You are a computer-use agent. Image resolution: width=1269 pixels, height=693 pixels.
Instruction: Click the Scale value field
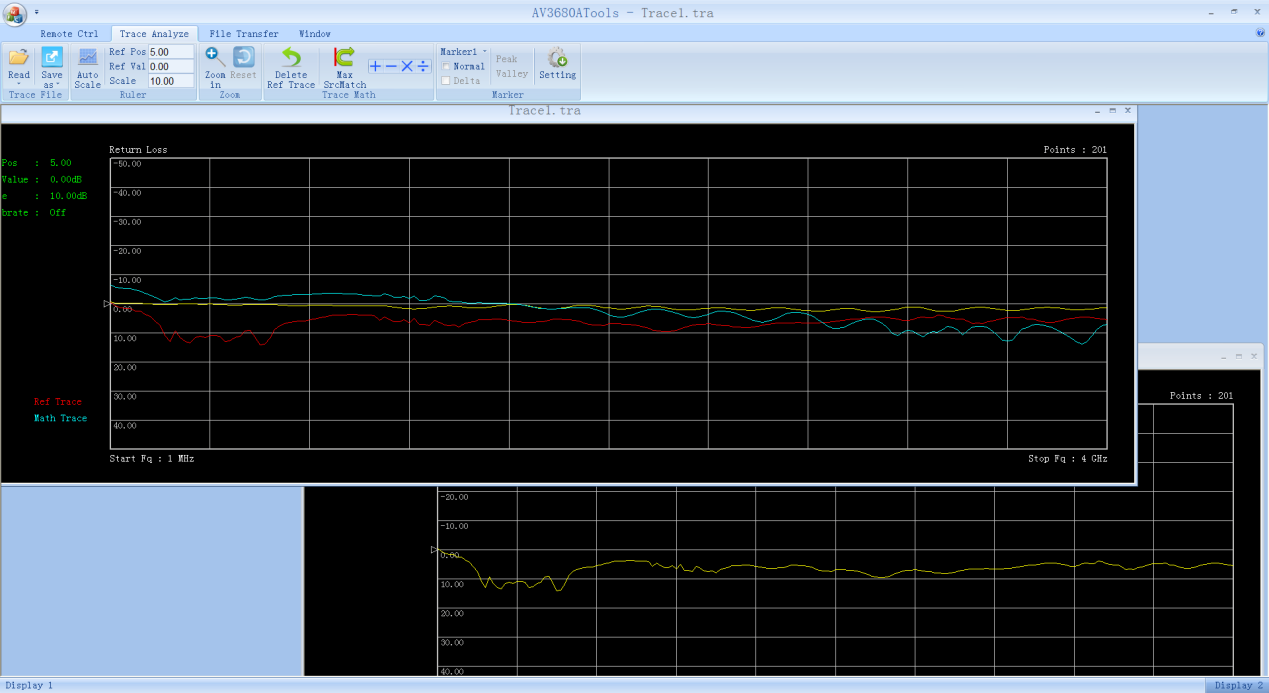[x=170, y=81]
